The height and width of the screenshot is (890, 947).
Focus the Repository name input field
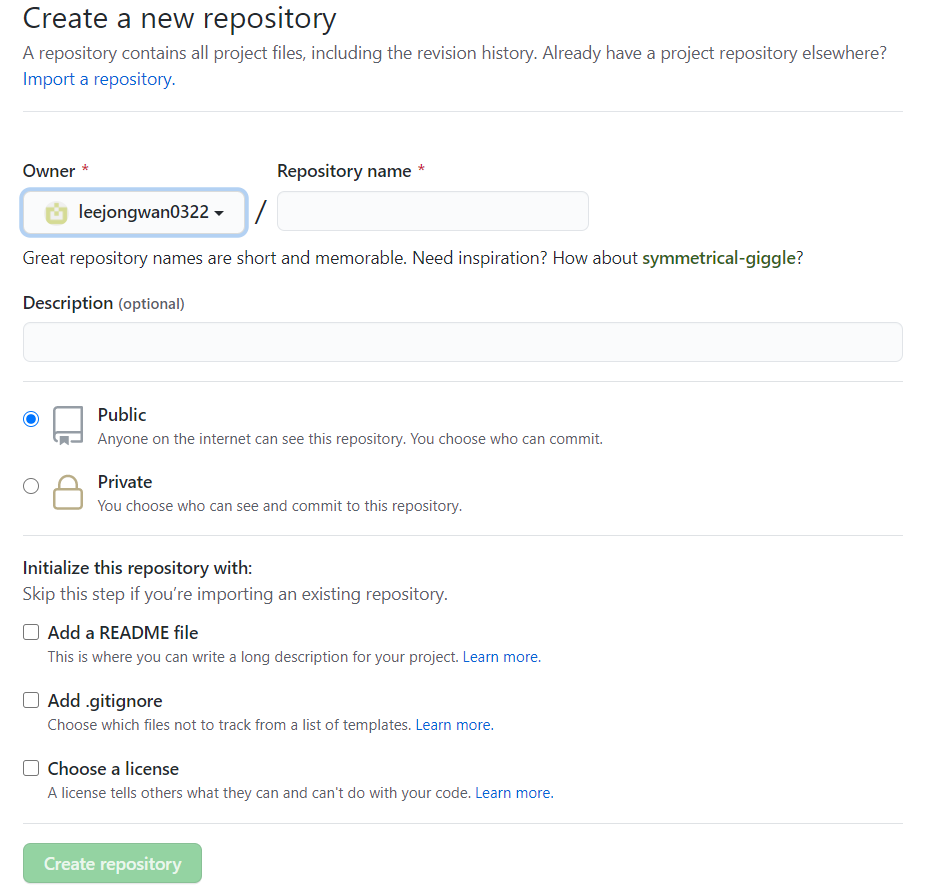432,211
